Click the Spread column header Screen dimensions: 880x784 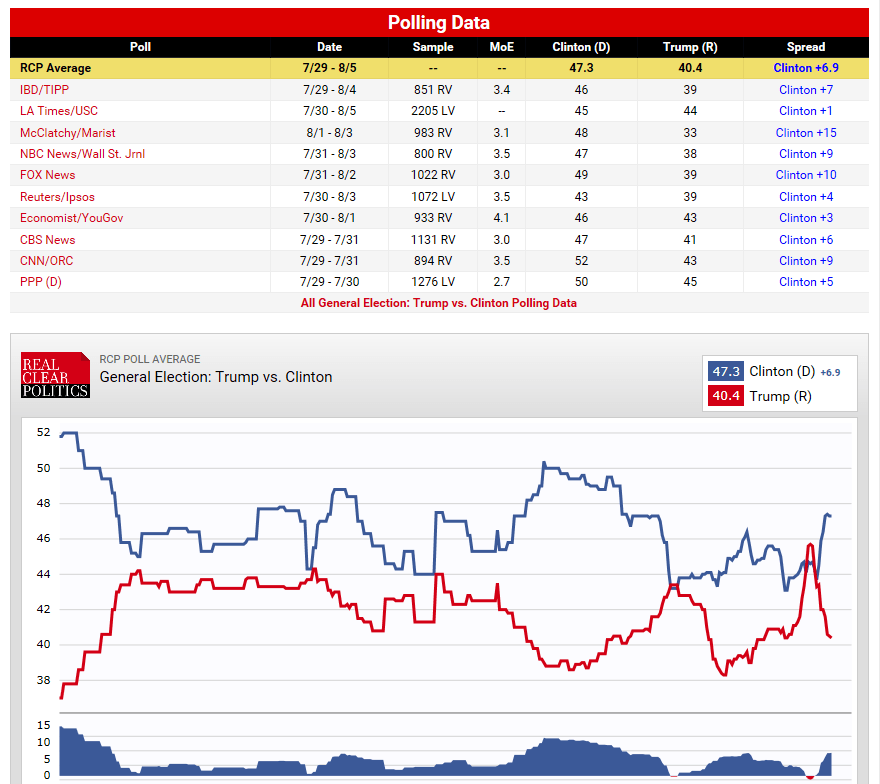(806, 47)
